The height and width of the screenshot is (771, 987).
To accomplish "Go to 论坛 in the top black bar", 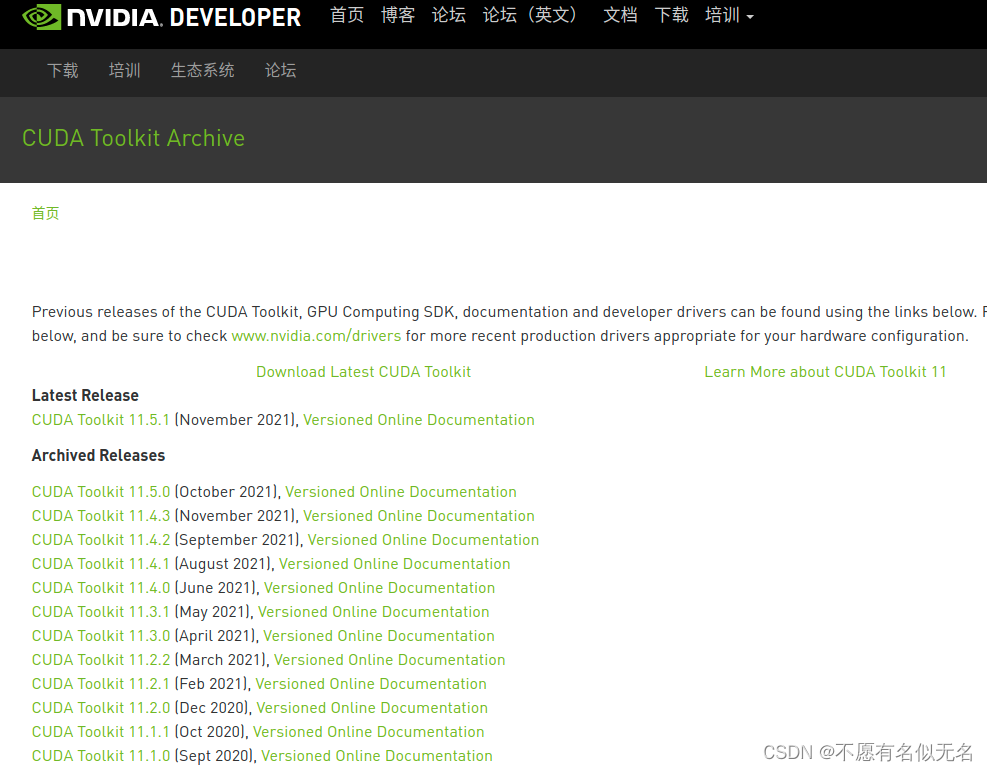I will click(x=449, y=15).
